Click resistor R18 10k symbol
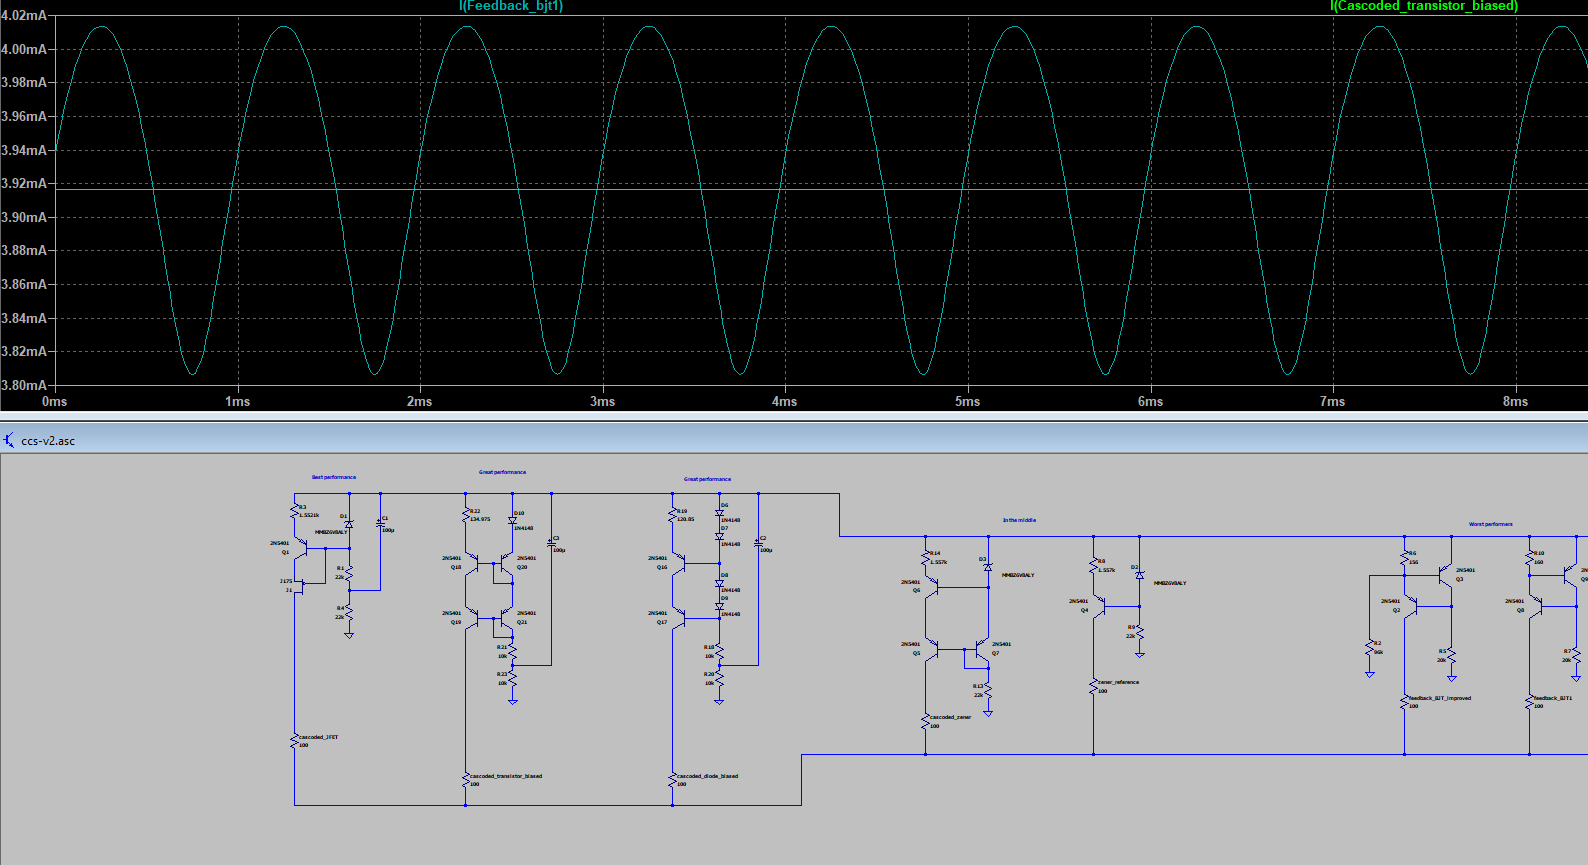The height and width of the screenshot is (865, 1588). click(719, 652)
